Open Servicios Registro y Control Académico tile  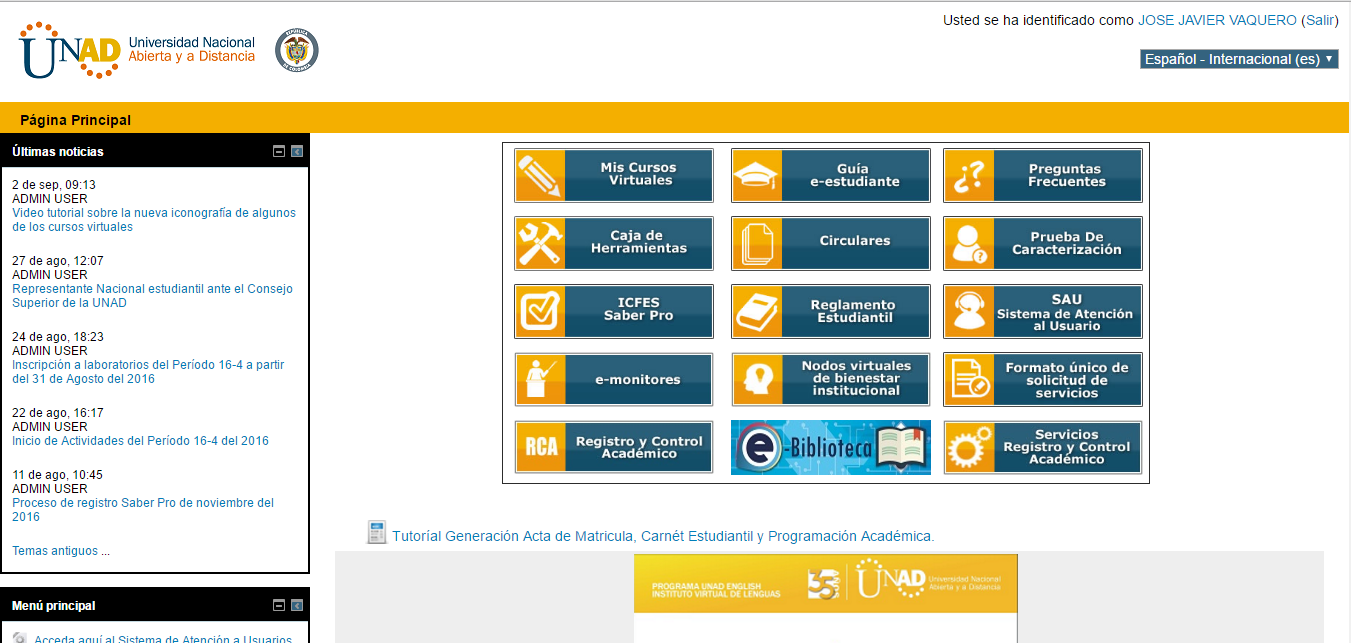tap(1043, 447)
